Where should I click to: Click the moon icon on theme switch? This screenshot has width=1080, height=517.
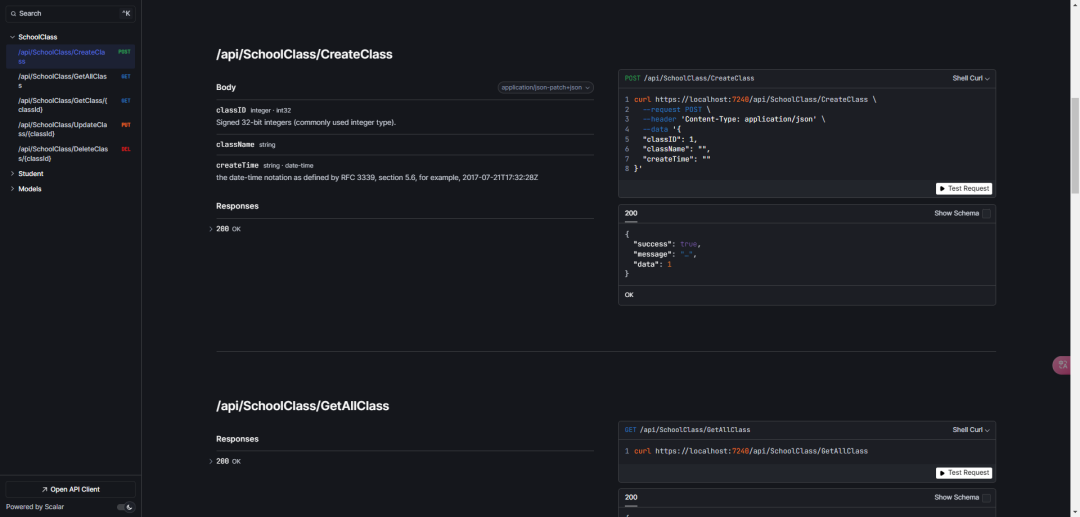coord(129,507)
